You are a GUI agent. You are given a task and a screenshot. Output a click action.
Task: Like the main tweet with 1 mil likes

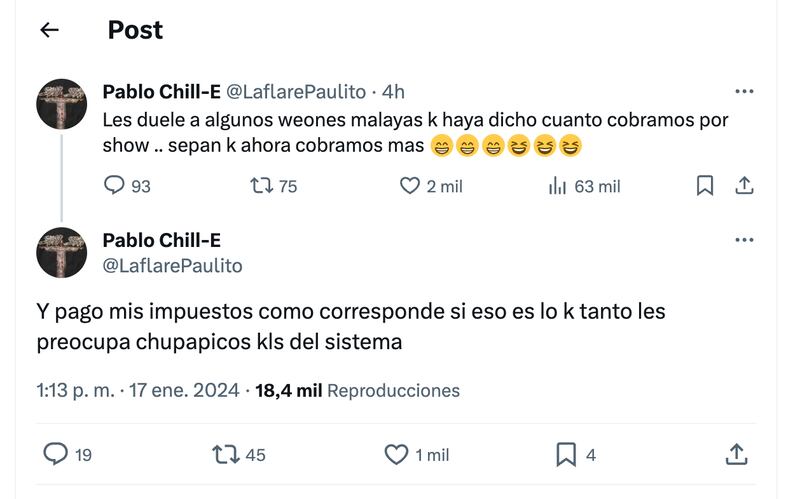pyautogui.click(x=397, y=455)
